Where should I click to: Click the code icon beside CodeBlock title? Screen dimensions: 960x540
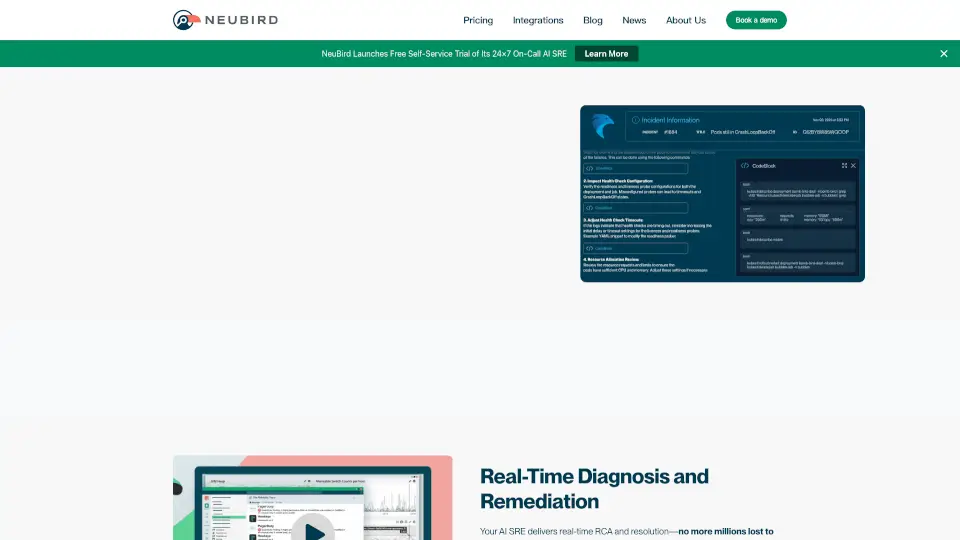745,165
